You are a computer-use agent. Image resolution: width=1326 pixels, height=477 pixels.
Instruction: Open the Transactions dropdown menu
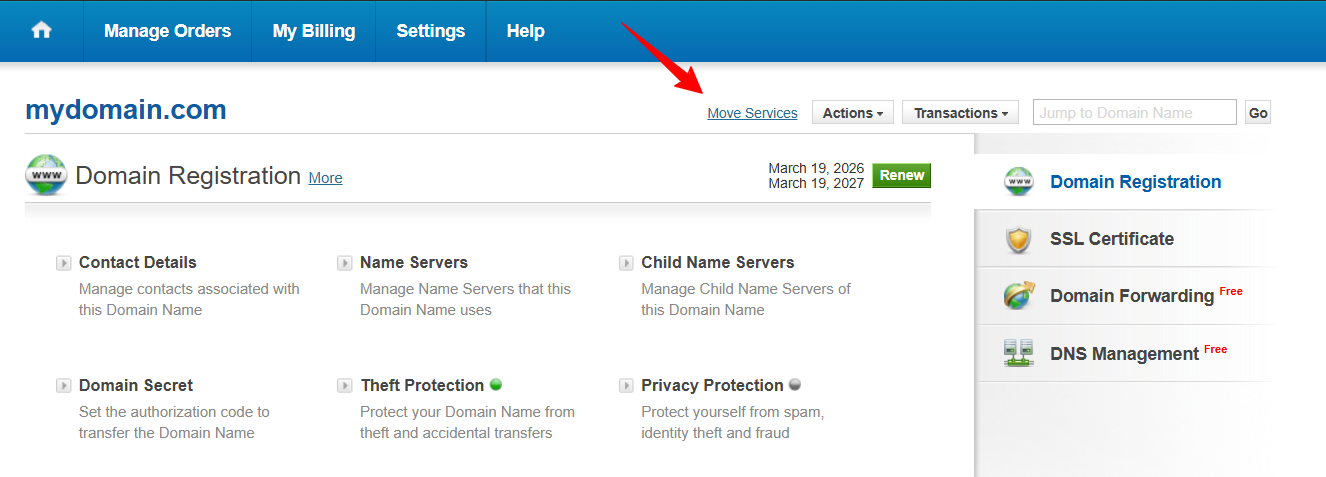[960, 113]
